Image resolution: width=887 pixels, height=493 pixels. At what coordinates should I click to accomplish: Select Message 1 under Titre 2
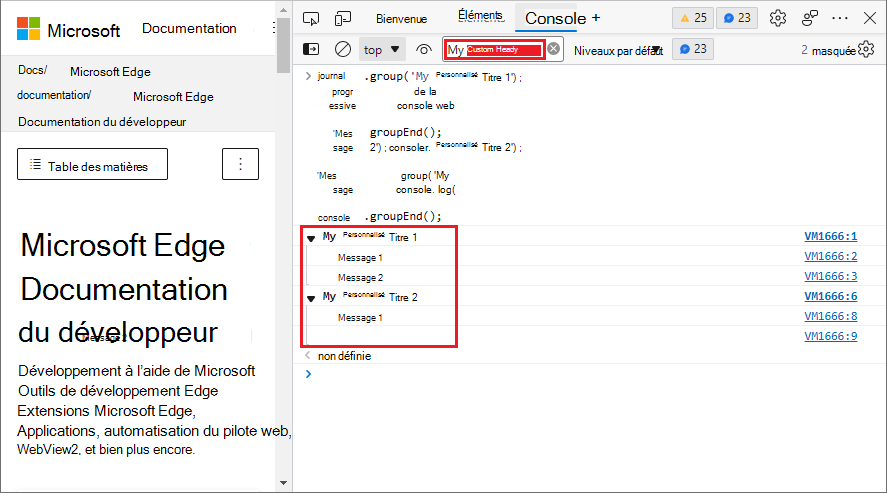point(360,318)
